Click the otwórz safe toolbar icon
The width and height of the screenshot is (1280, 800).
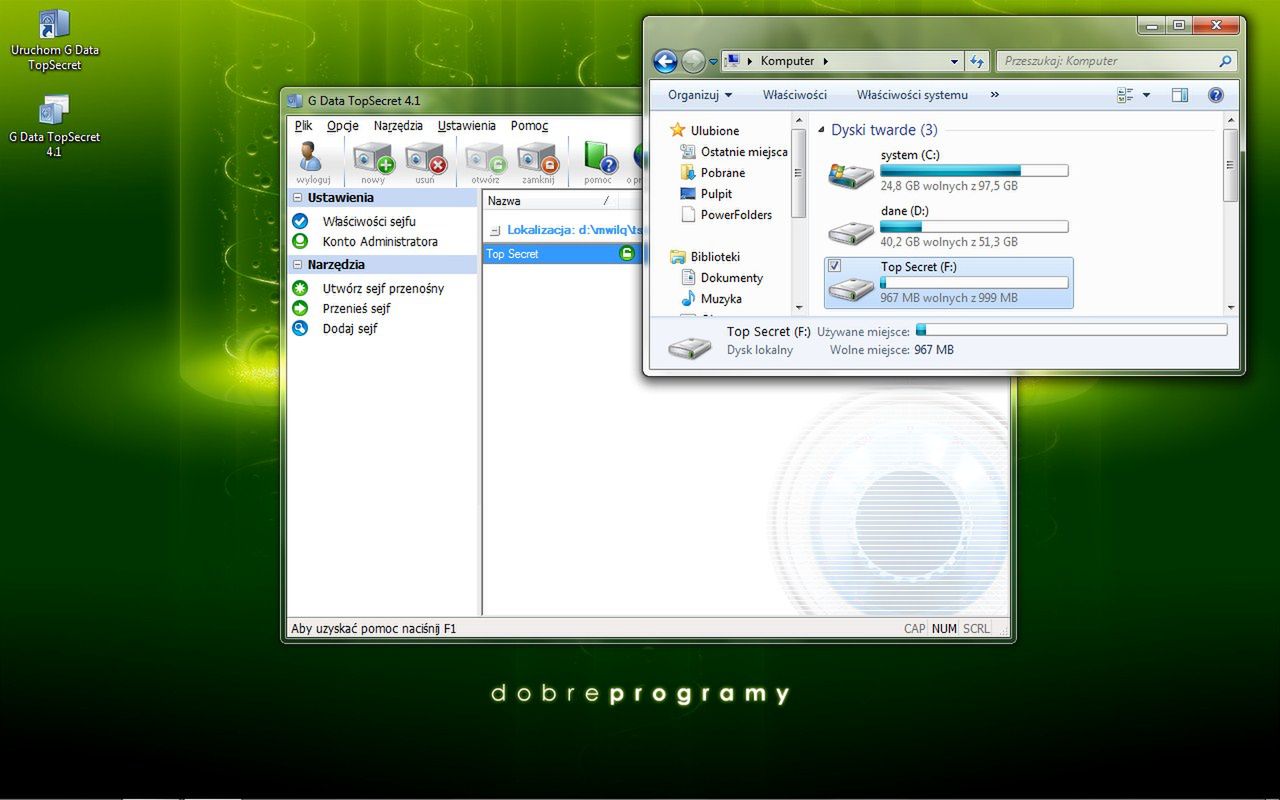tap(485, 157)
